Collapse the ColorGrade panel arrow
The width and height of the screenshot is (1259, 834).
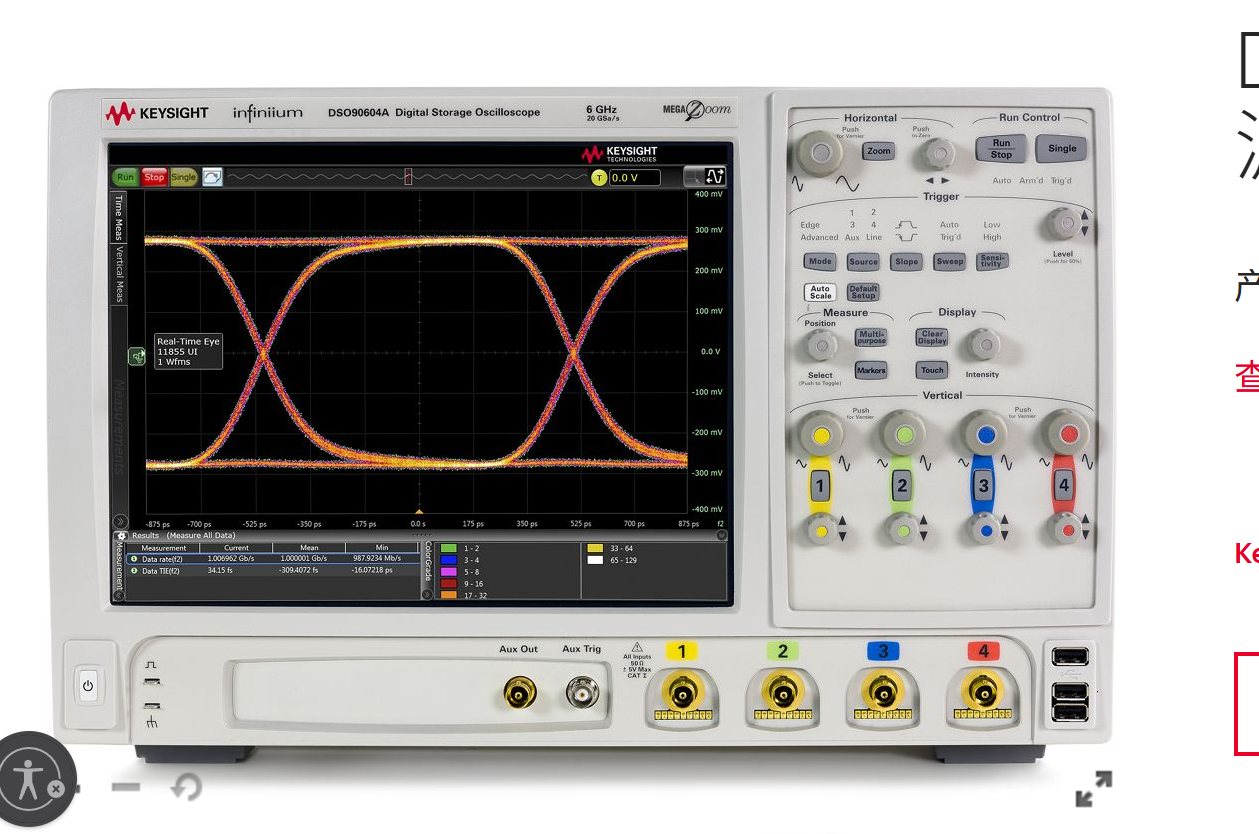pyautogui.click(x=427, y=594)
